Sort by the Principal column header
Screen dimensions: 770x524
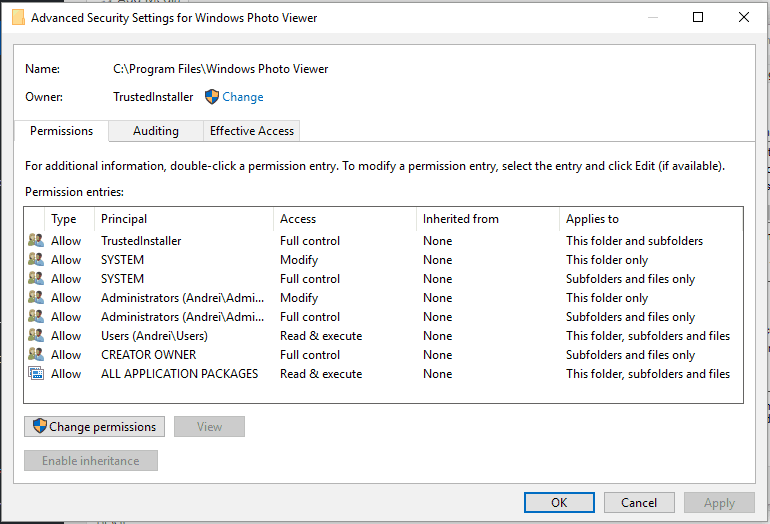[x=184, y=219]
